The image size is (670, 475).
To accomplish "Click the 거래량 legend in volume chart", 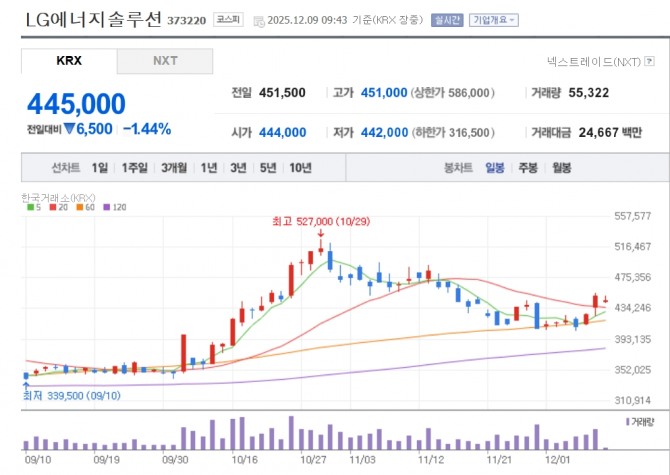I will point(640,422).
